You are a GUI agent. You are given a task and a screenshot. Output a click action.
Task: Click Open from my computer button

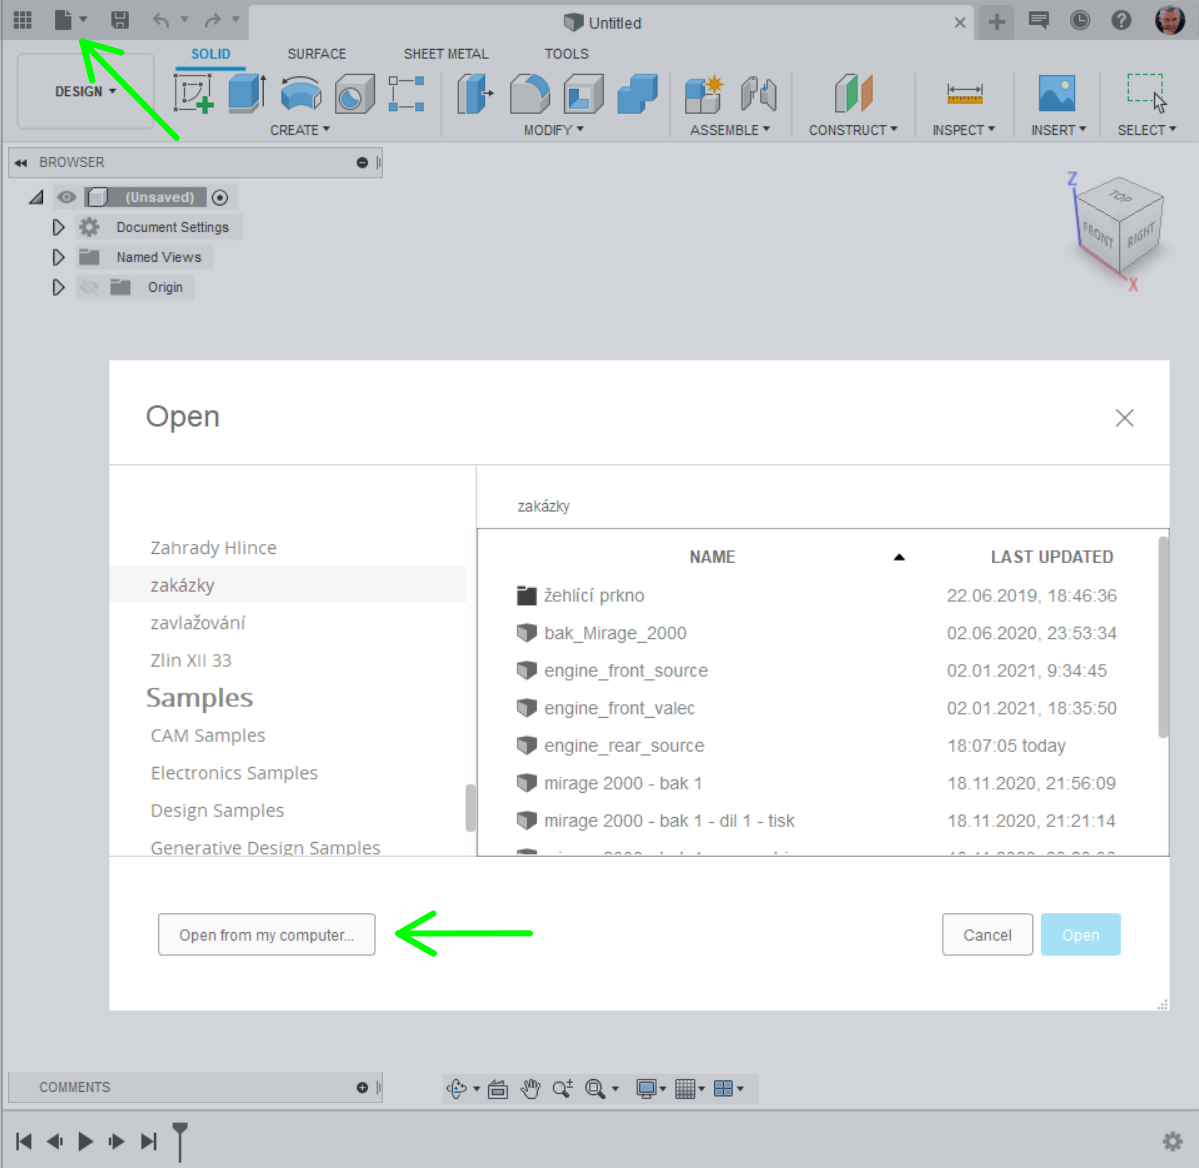[x=266, y=935]
